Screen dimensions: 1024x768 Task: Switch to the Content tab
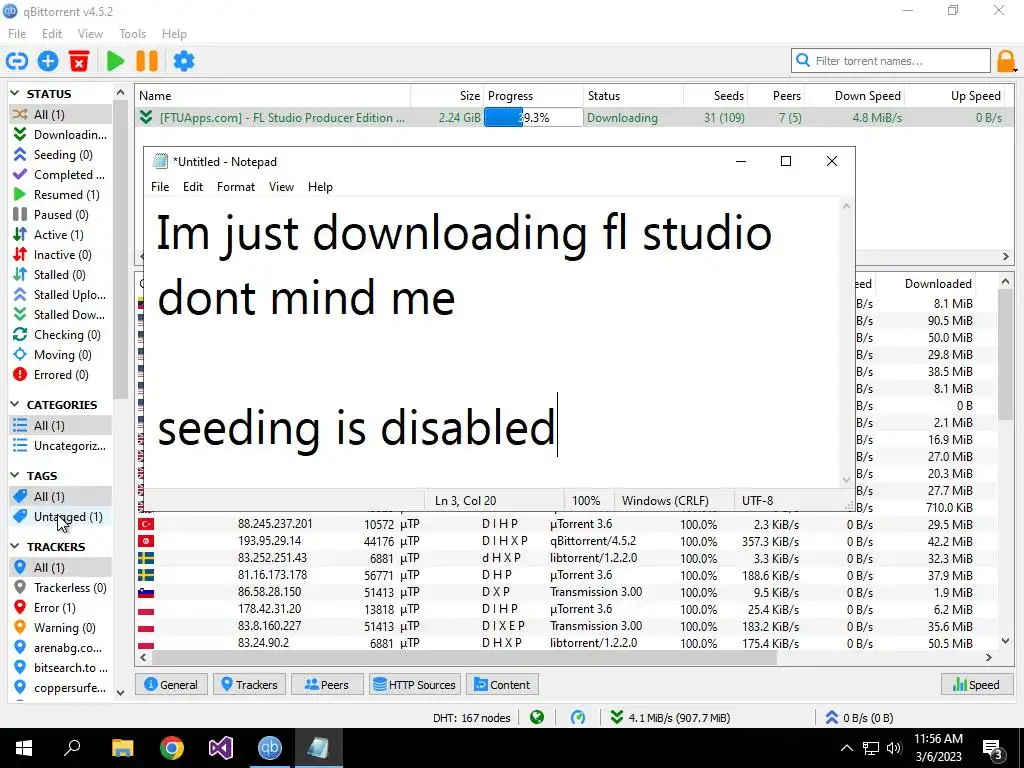tap(502, 685)
